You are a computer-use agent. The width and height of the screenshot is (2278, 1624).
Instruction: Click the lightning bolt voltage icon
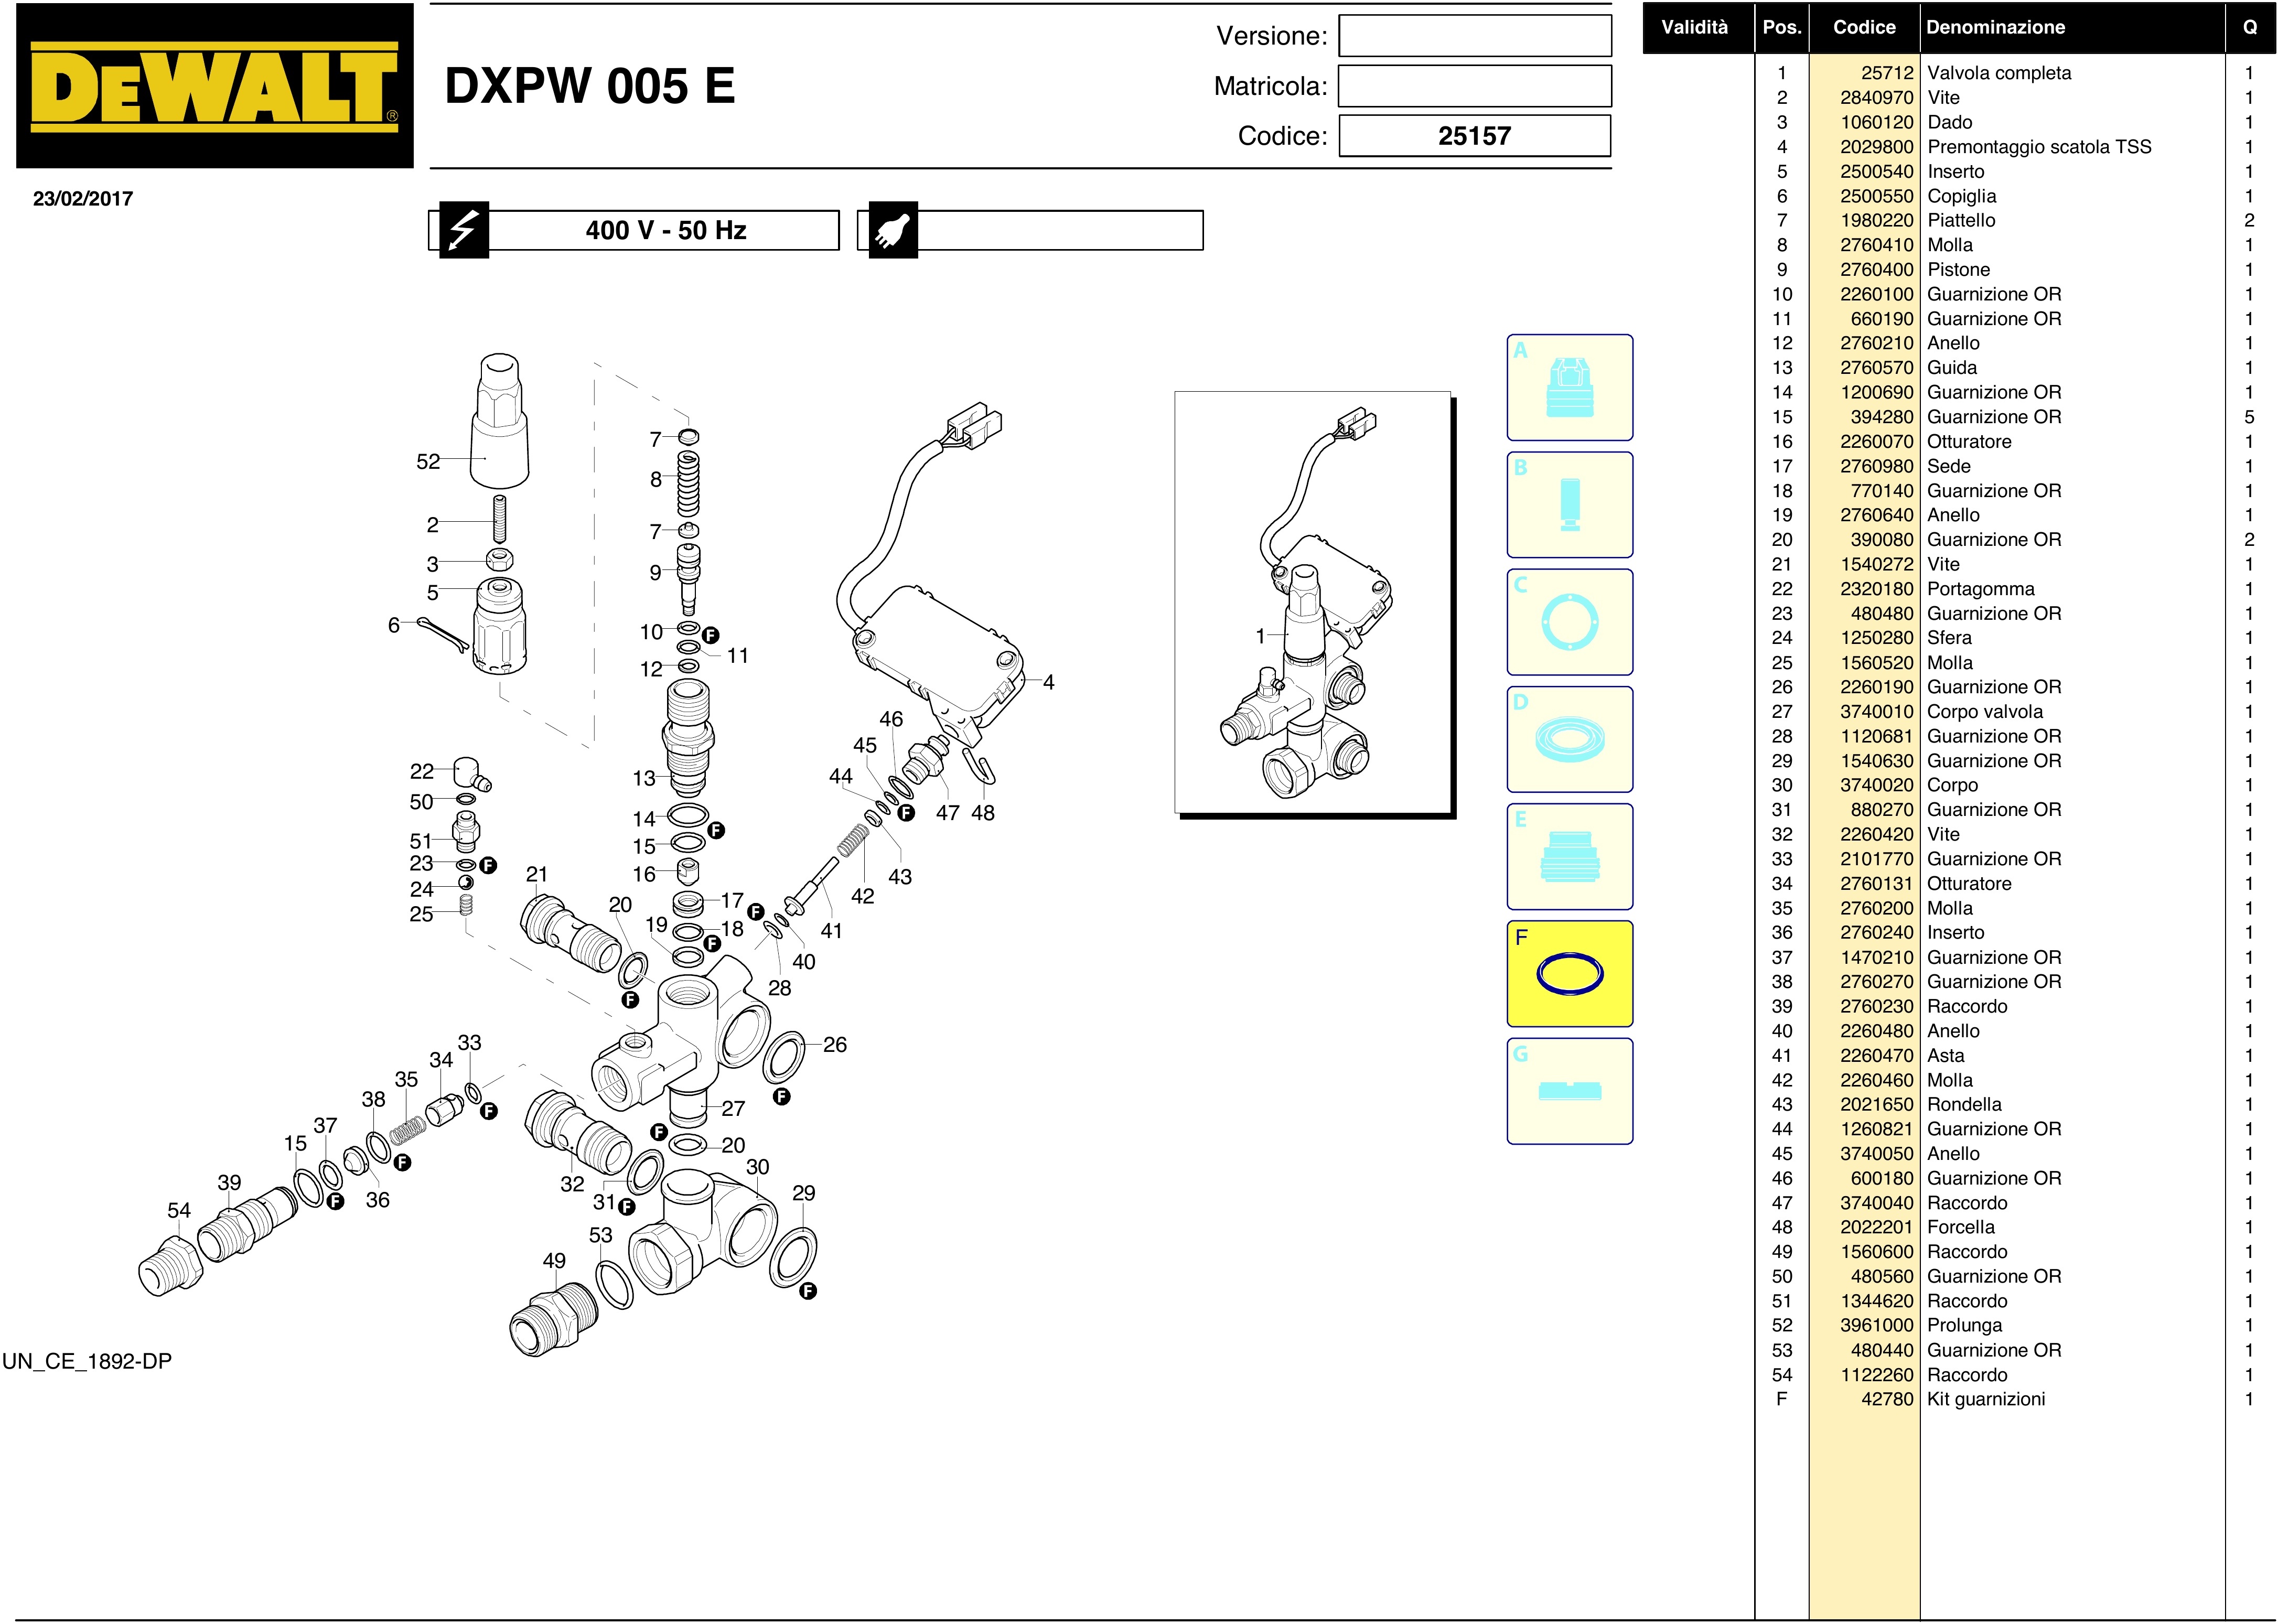(x=464, y=231)
